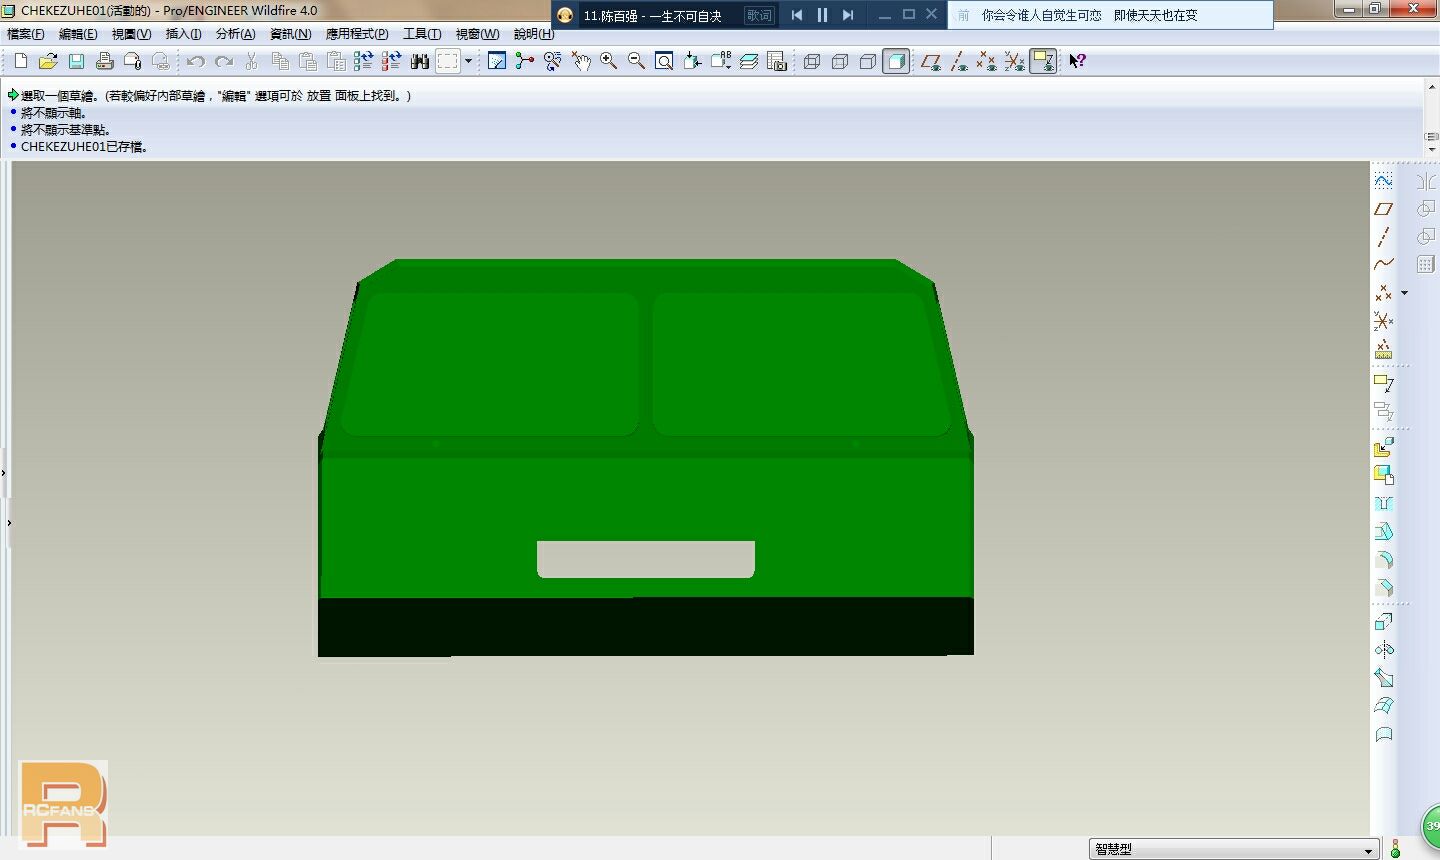Turn off shaded display mode
Image resolution: width=1440 pixels, height=860 pixels.
[x=896, y=62]
